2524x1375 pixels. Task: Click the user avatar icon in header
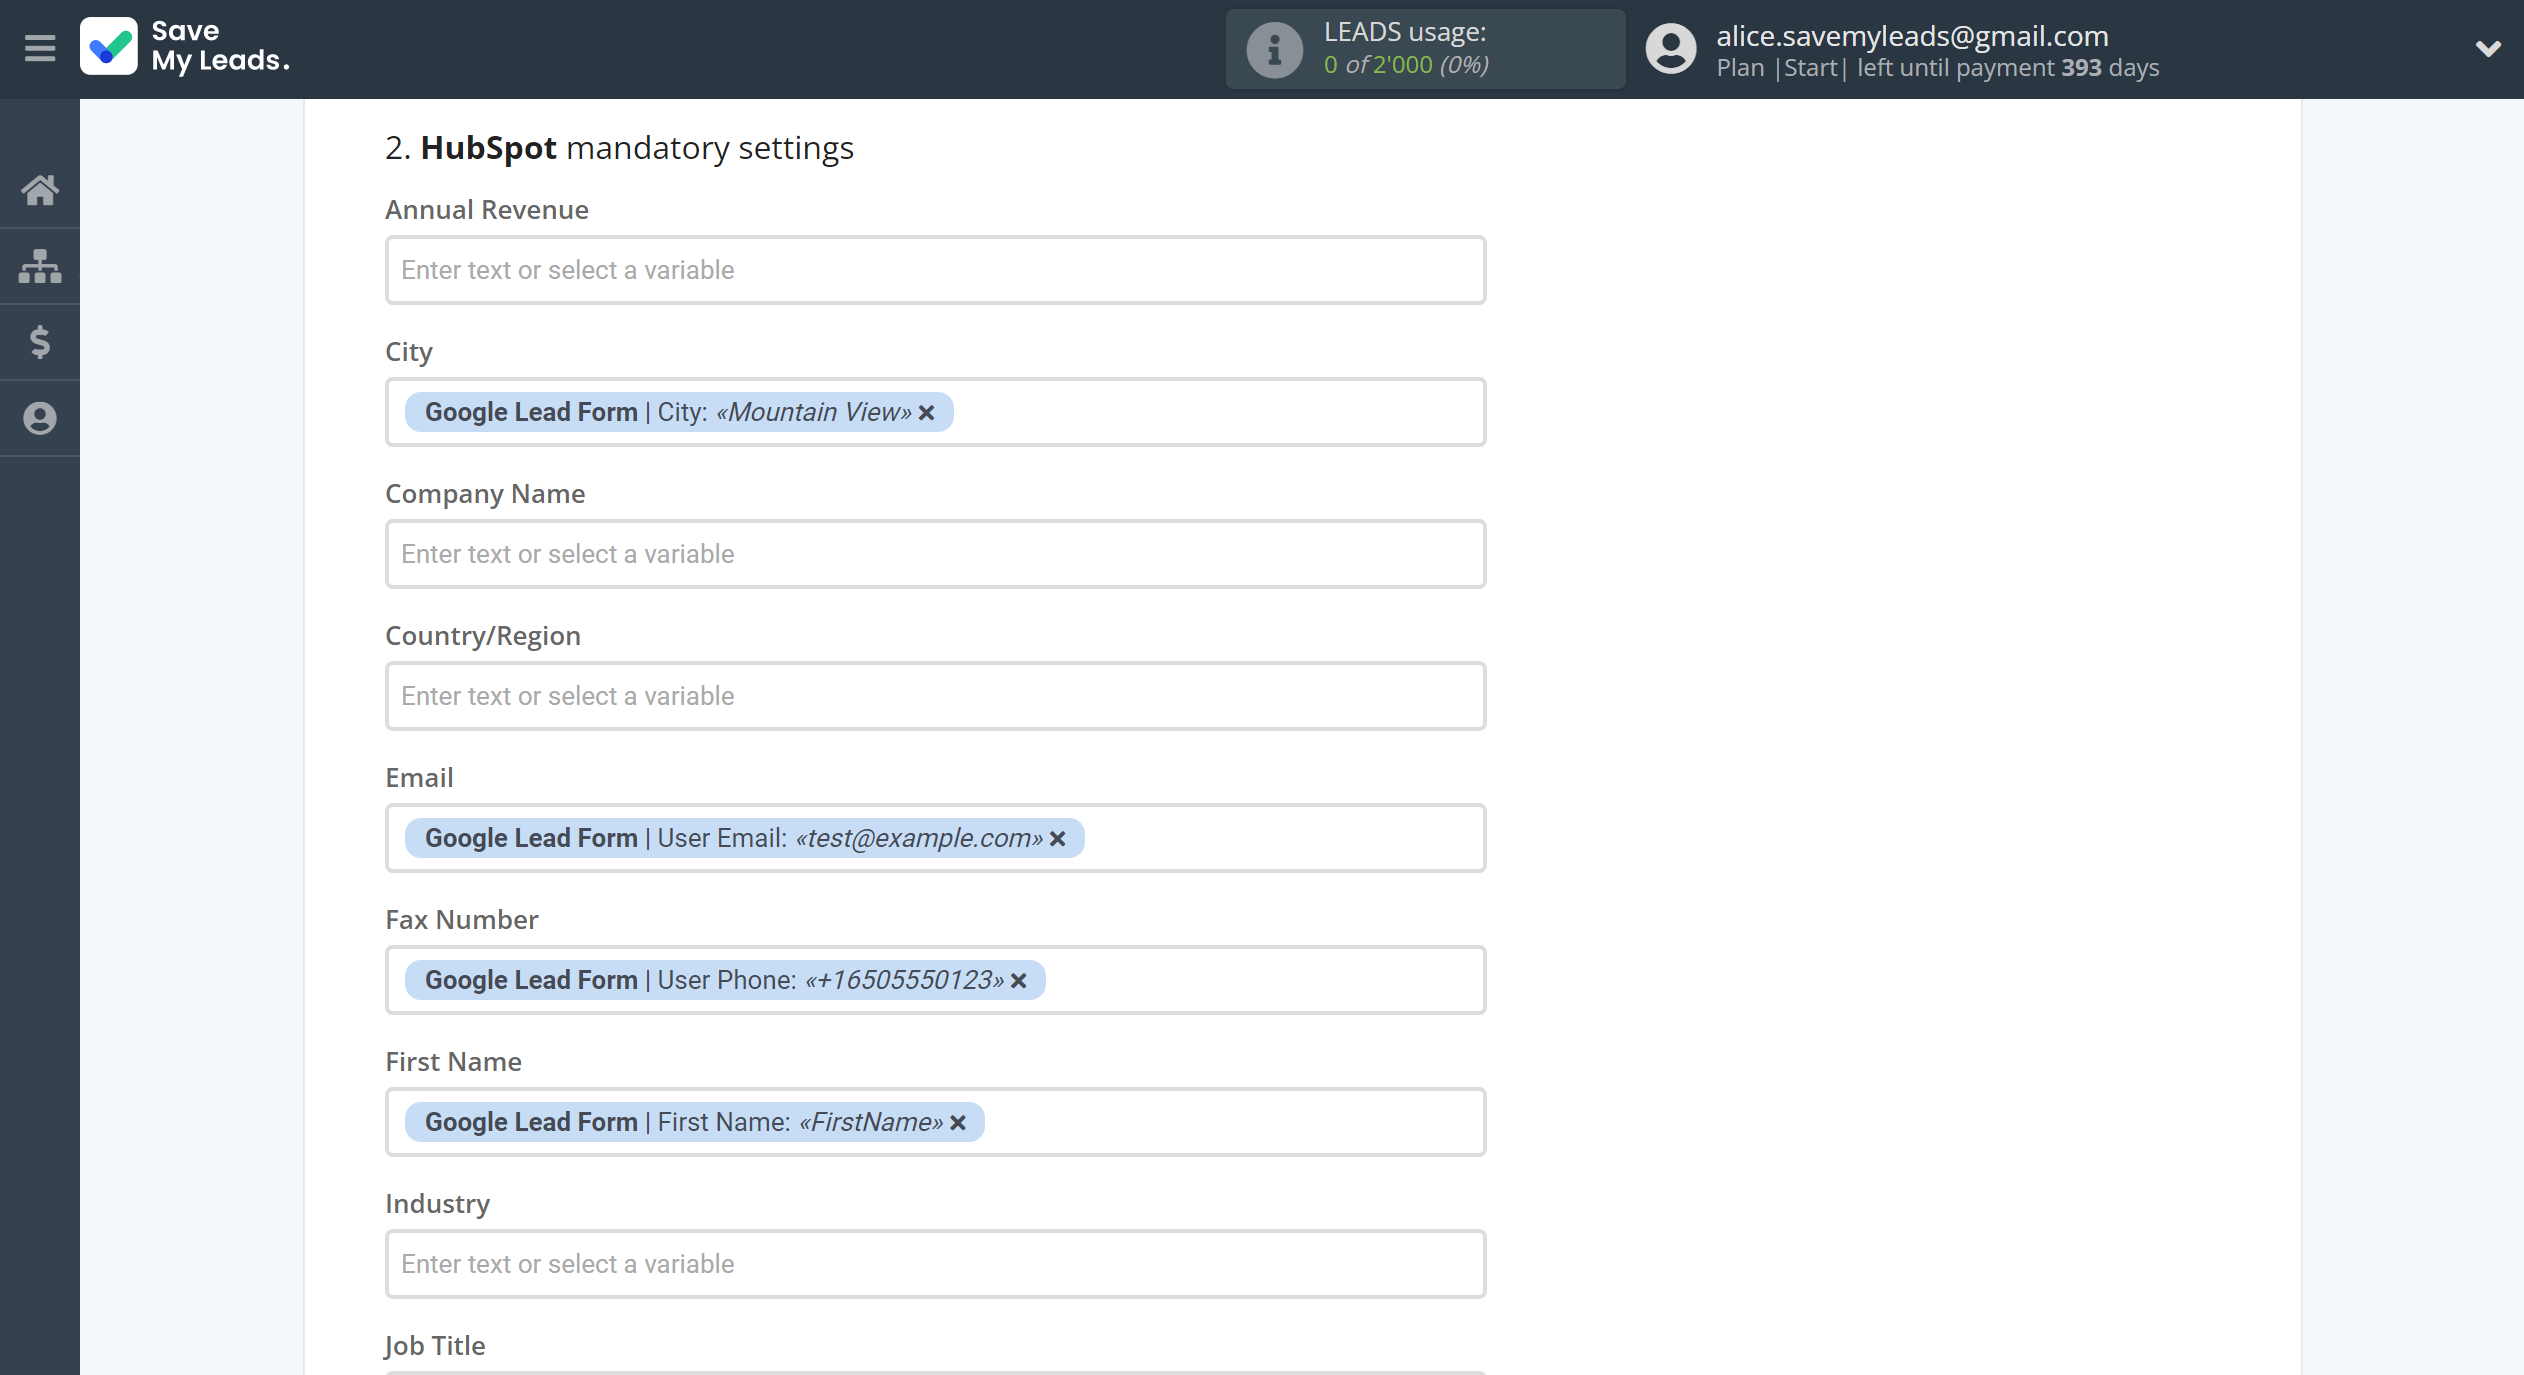click(1670, 49)
